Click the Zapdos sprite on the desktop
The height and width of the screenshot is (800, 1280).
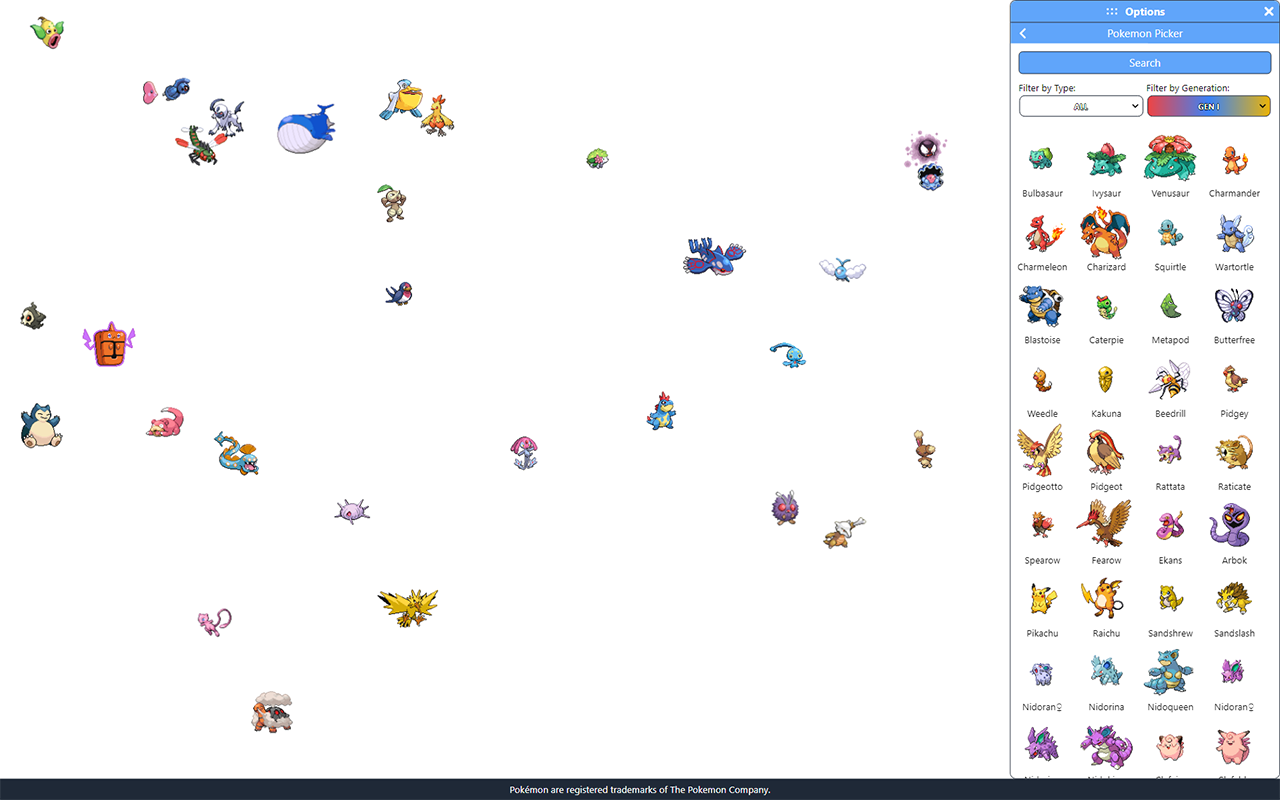(x=408, y=607)
